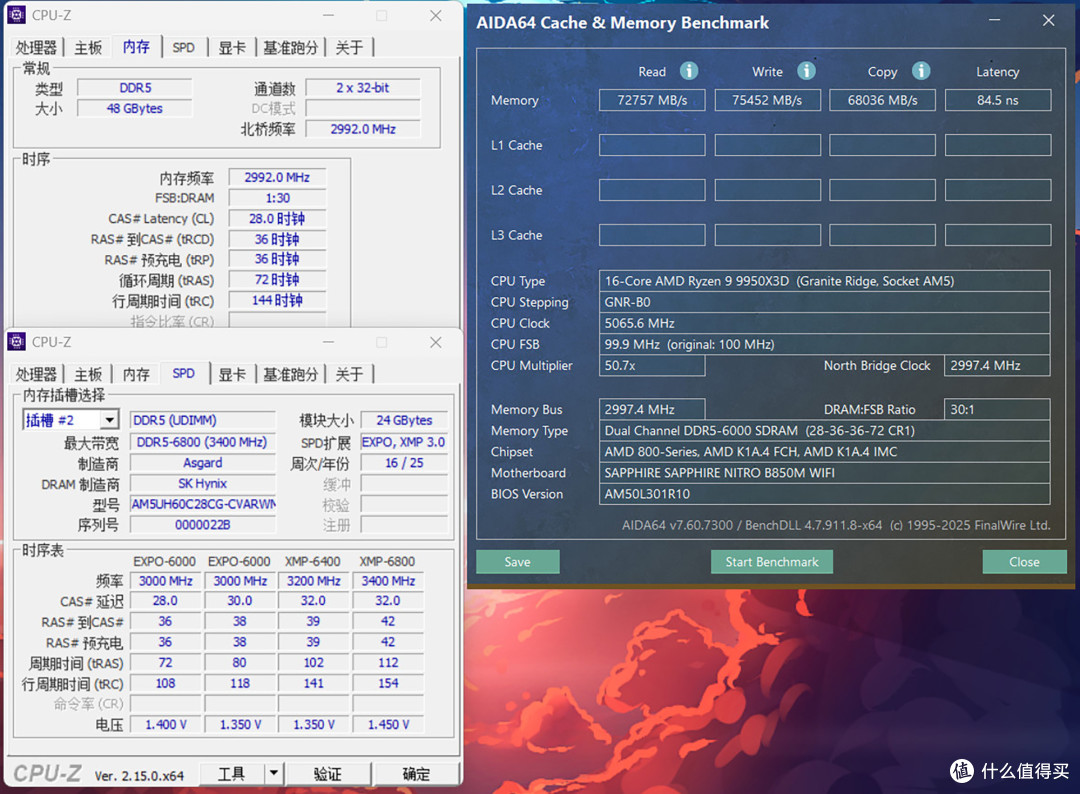This screenshot has width=1080, height=794.
Task: Open the Tools dropdown arrow in CPU-Z
Action: [x=273, y=773]
